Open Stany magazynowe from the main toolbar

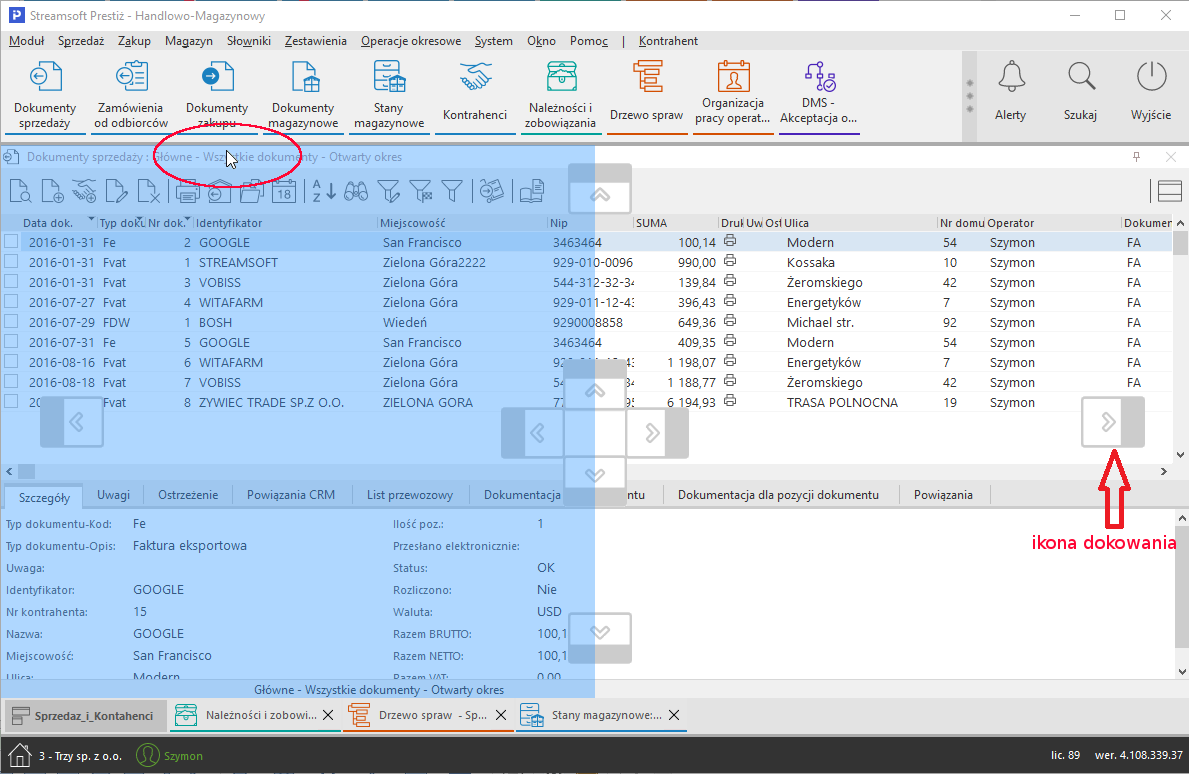point(389,96)
